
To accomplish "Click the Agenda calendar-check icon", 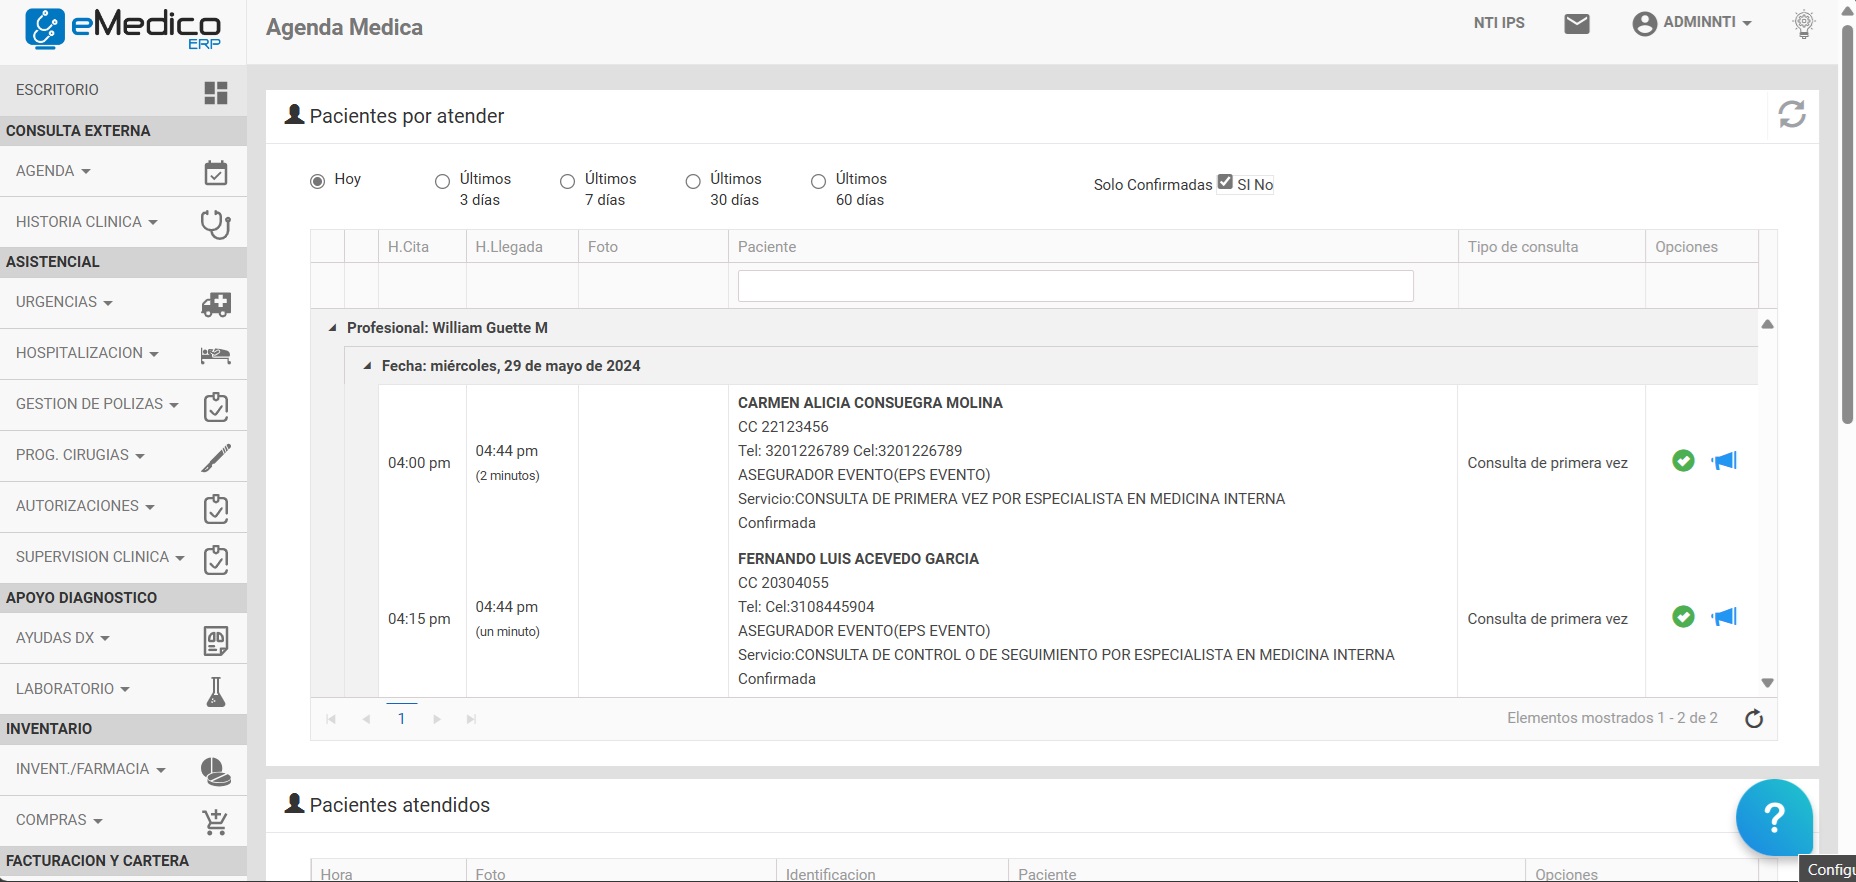I will 216,173.
